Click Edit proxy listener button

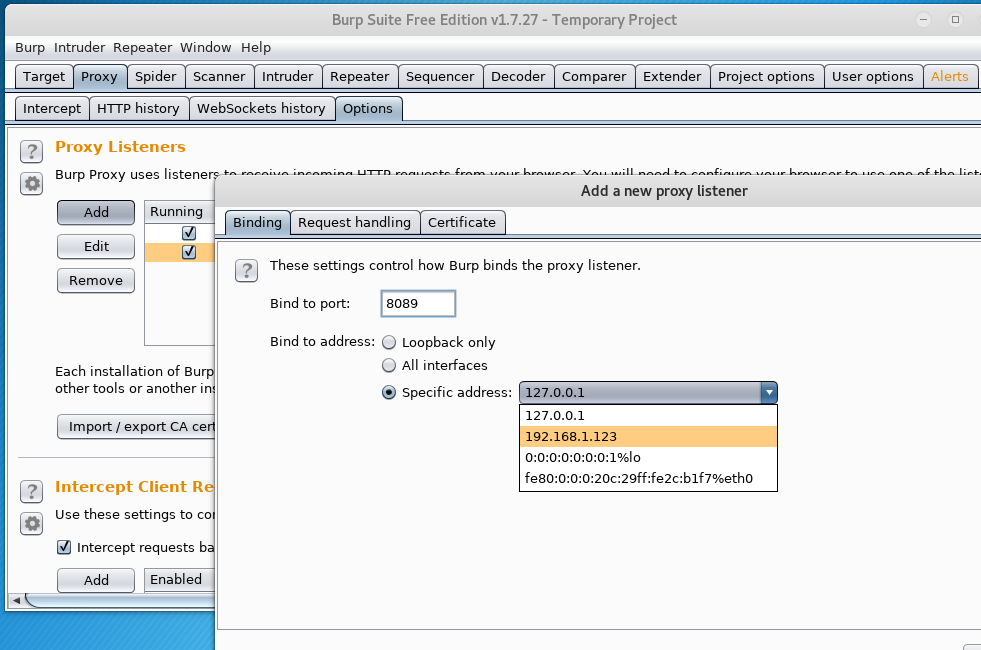click(96, 246)
